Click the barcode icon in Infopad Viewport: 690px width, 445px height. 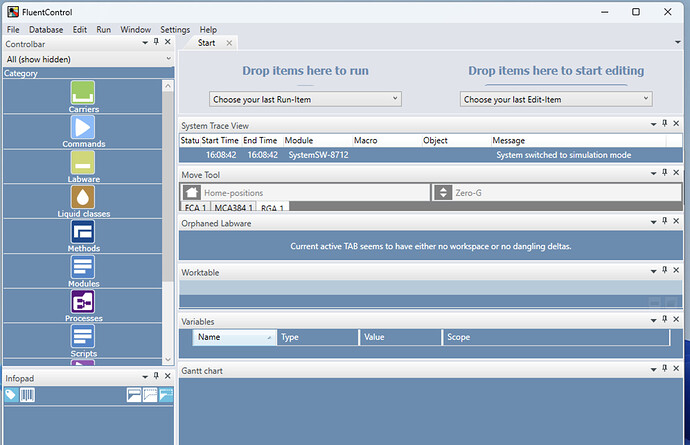pos(26,395)
